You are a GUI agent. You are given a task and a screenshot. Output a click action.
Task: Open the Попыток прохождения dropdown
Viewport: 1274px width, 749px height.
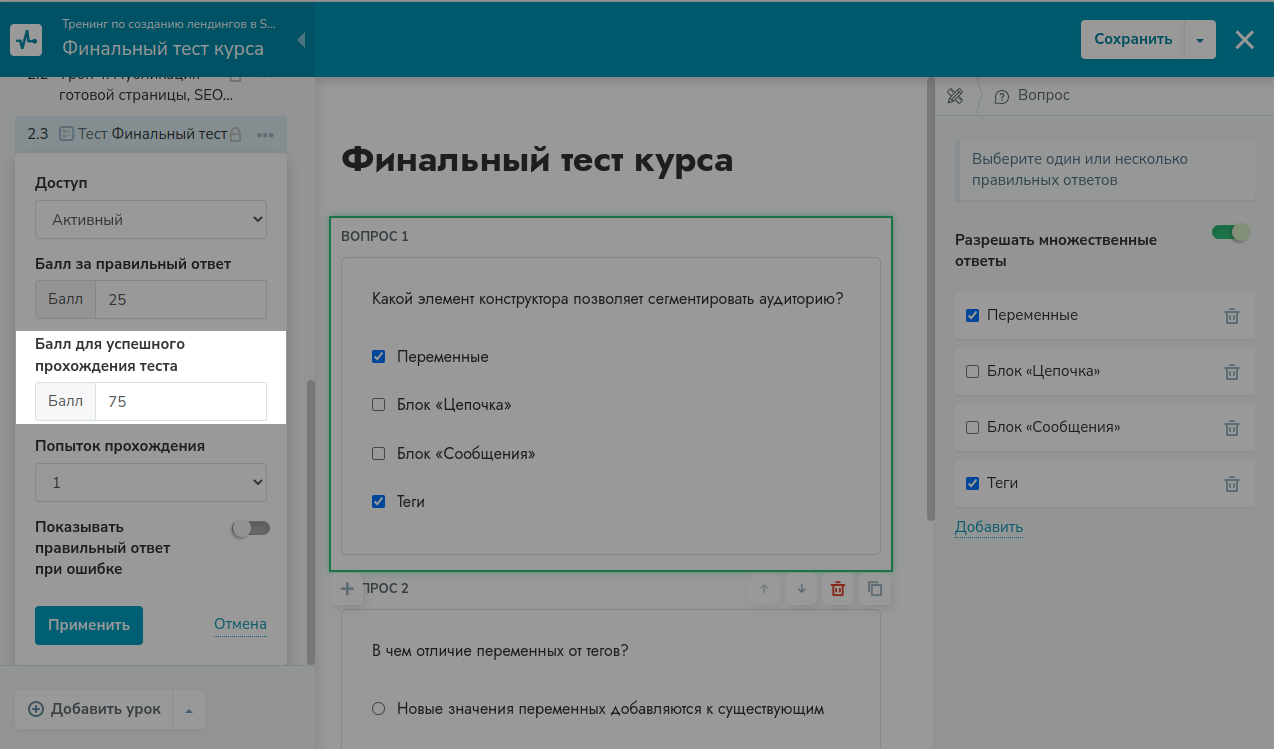pos(151,482)
